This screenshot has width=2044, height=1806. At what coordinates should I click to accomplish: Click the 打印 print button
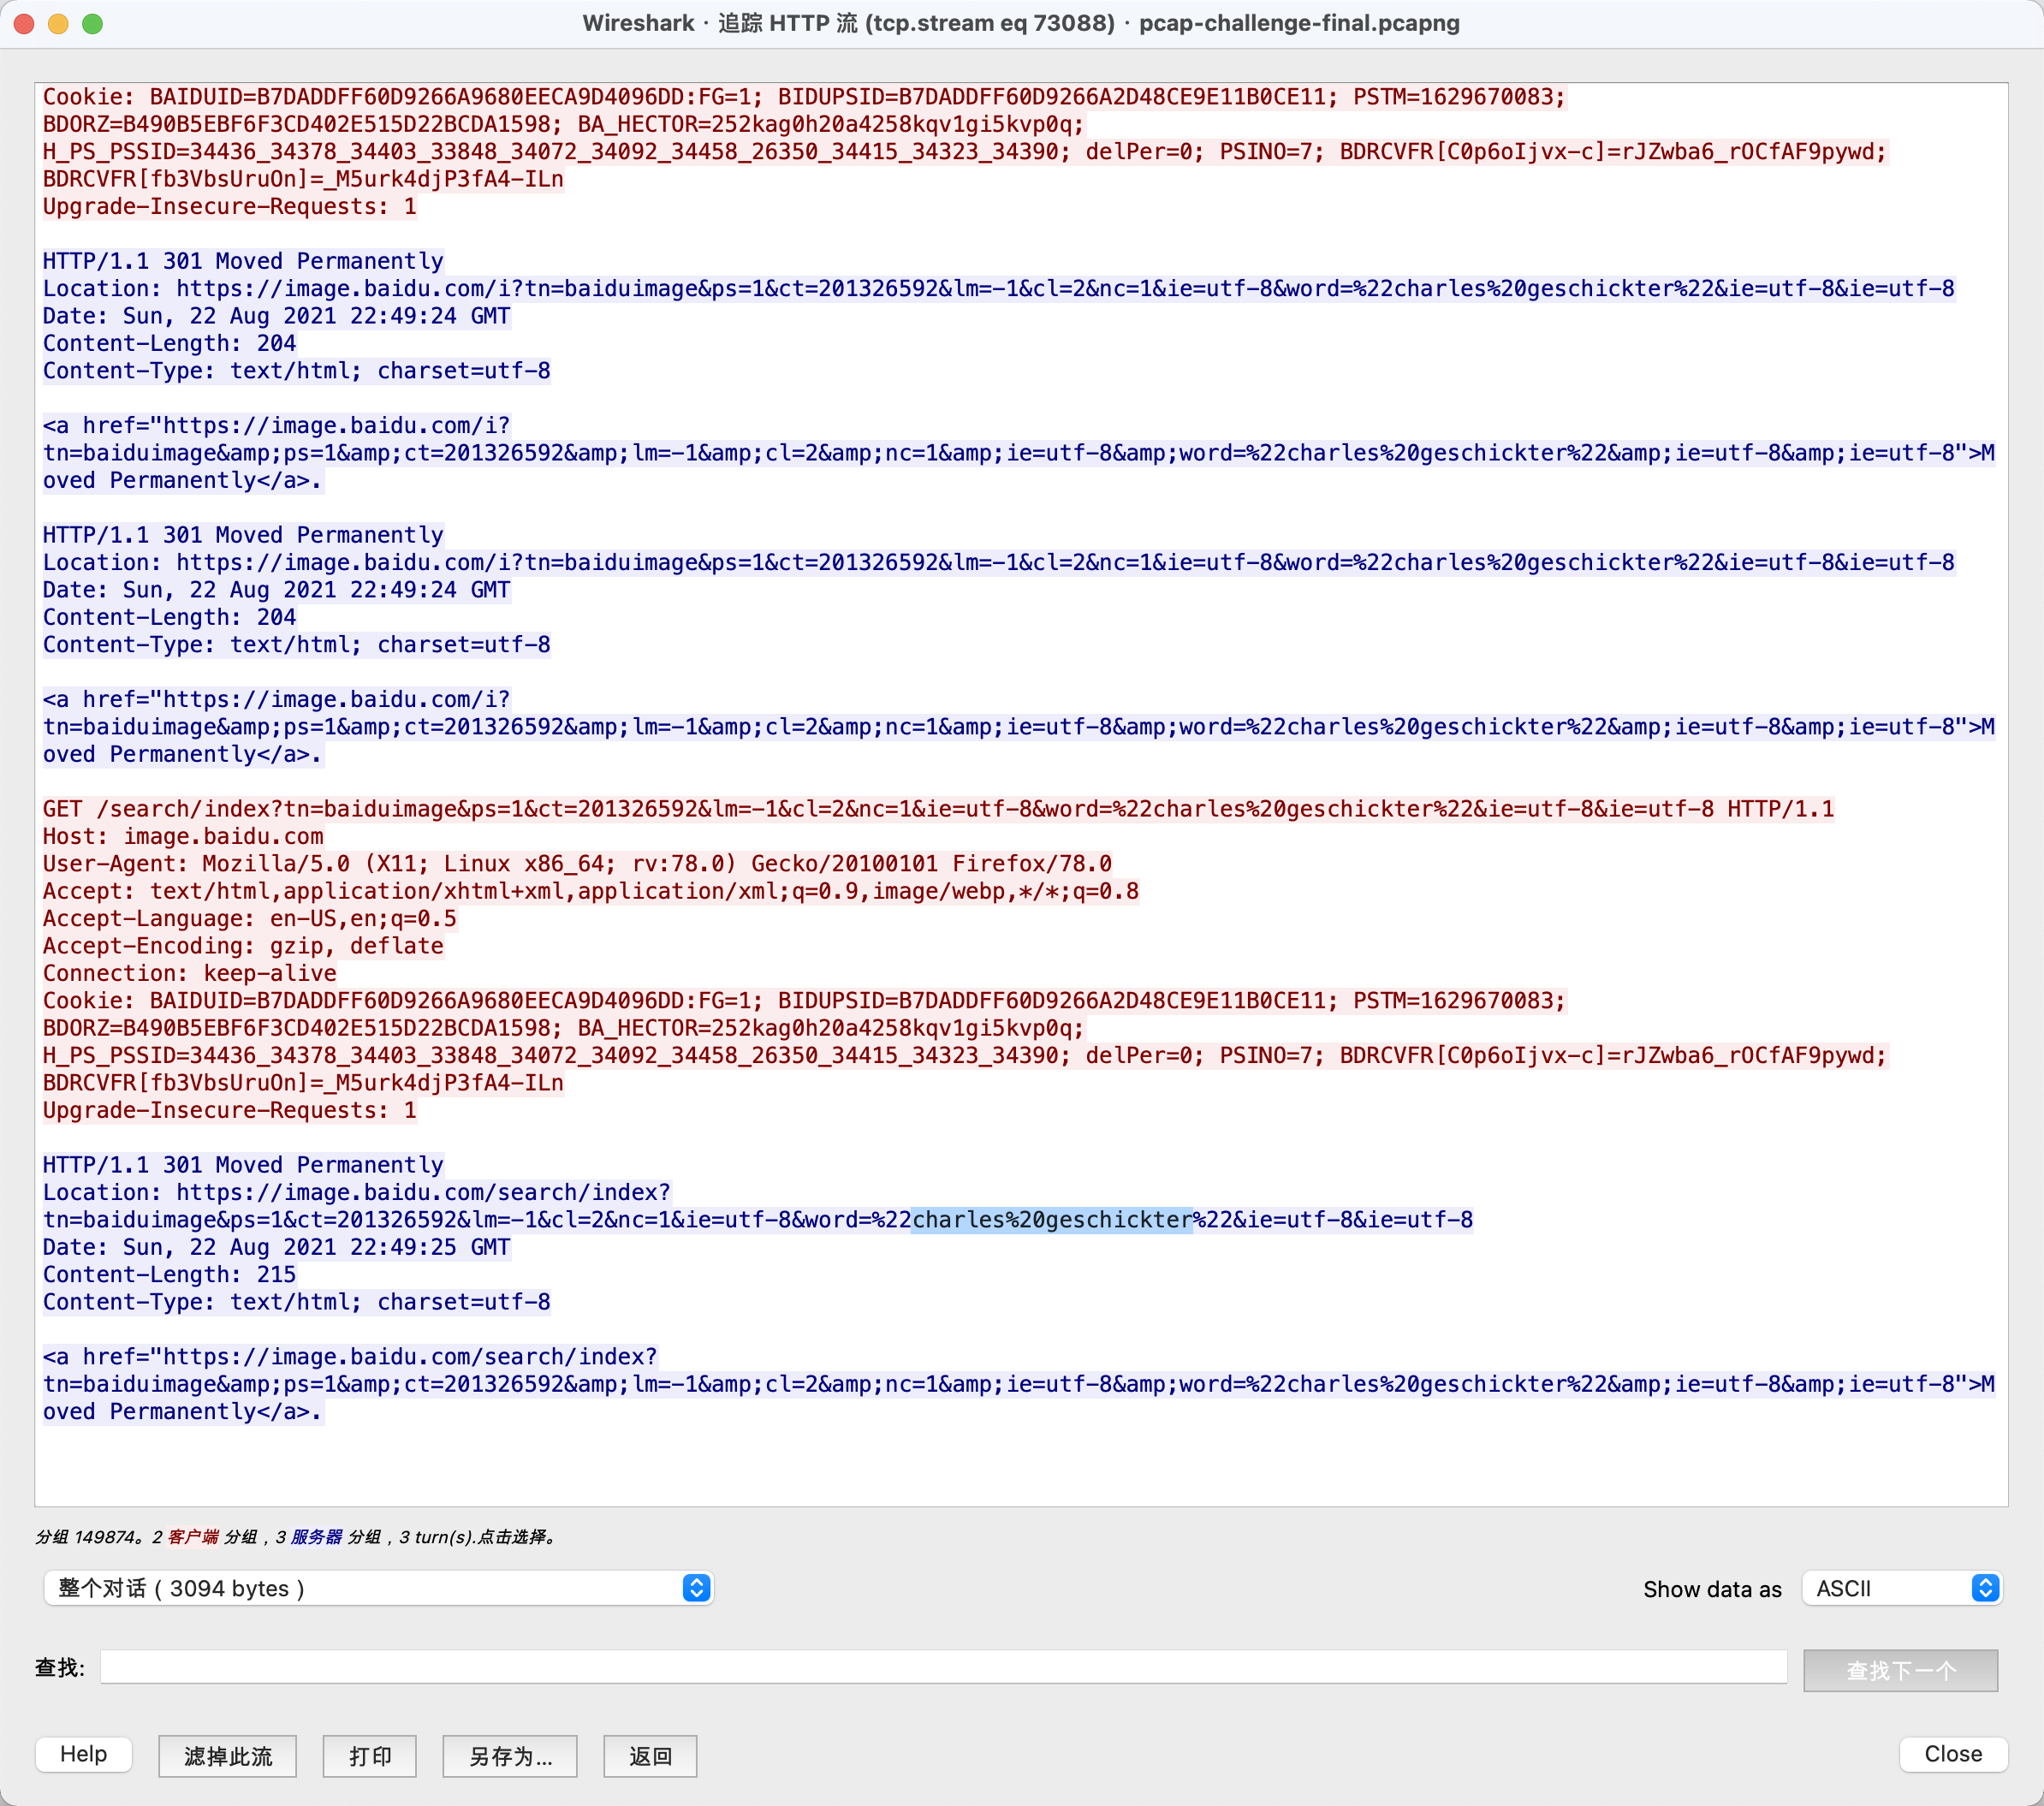click(369, 1756)
